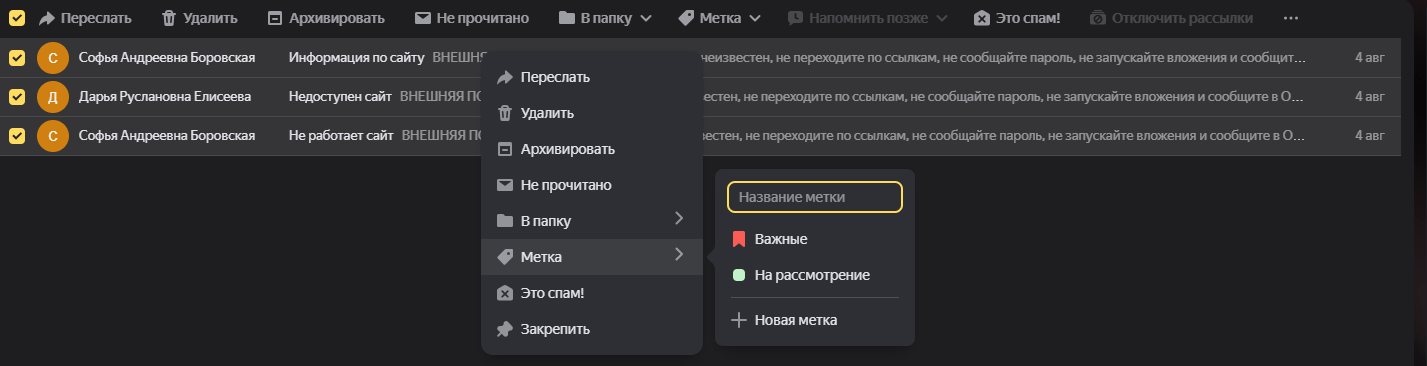Click the highlighted Метка context menu entry
This screenshot has height=366, width=1427.
click(x=592, y=257)
